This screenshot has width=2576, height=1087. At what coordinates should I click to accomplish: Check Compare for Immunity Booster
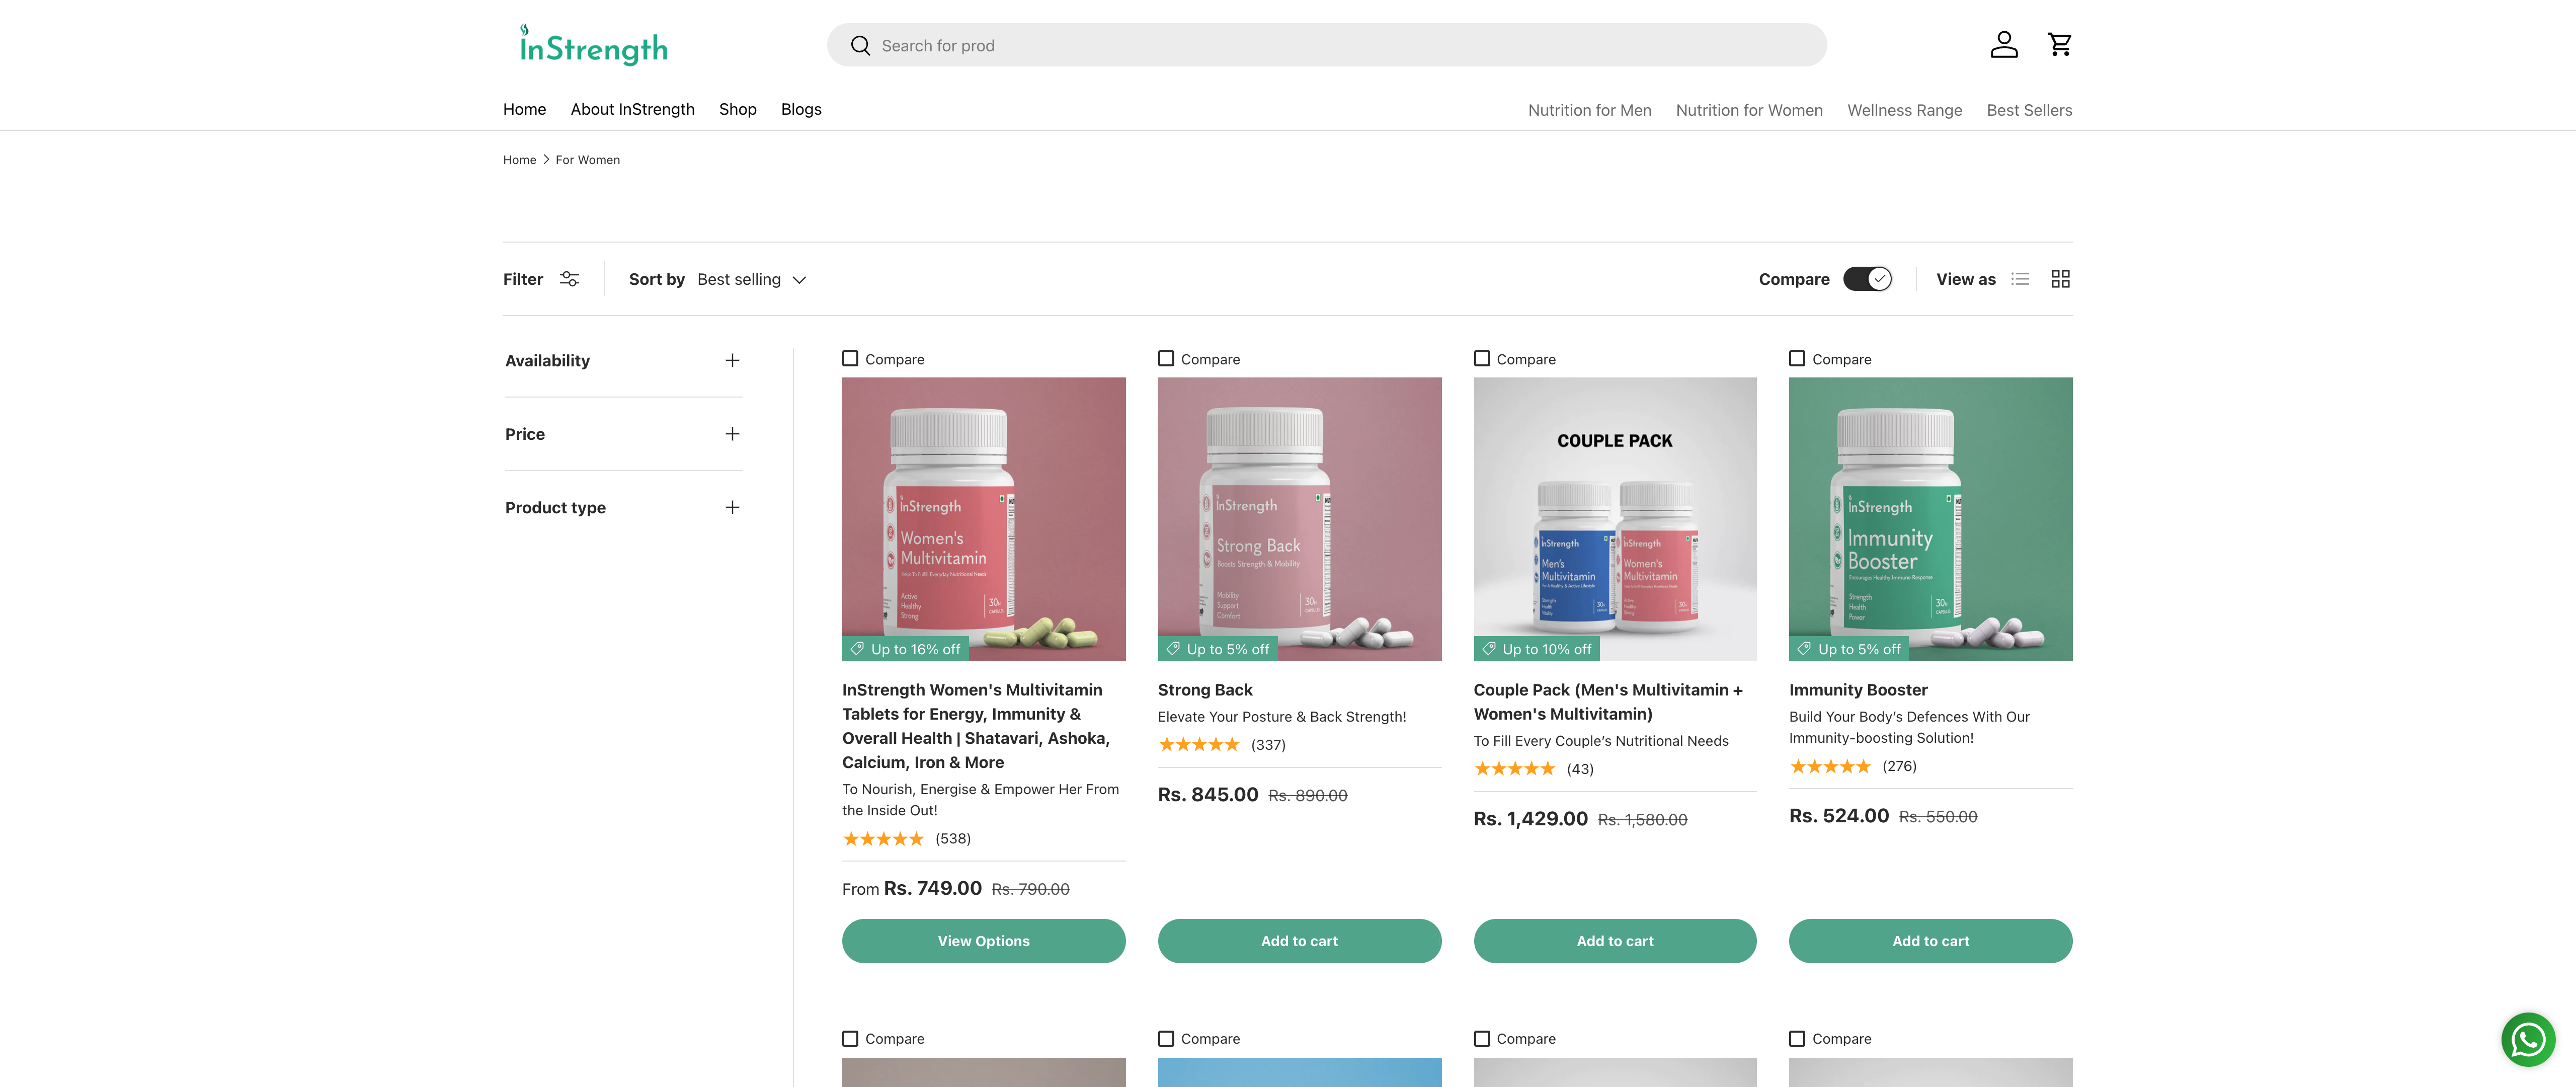(1797, 357)
